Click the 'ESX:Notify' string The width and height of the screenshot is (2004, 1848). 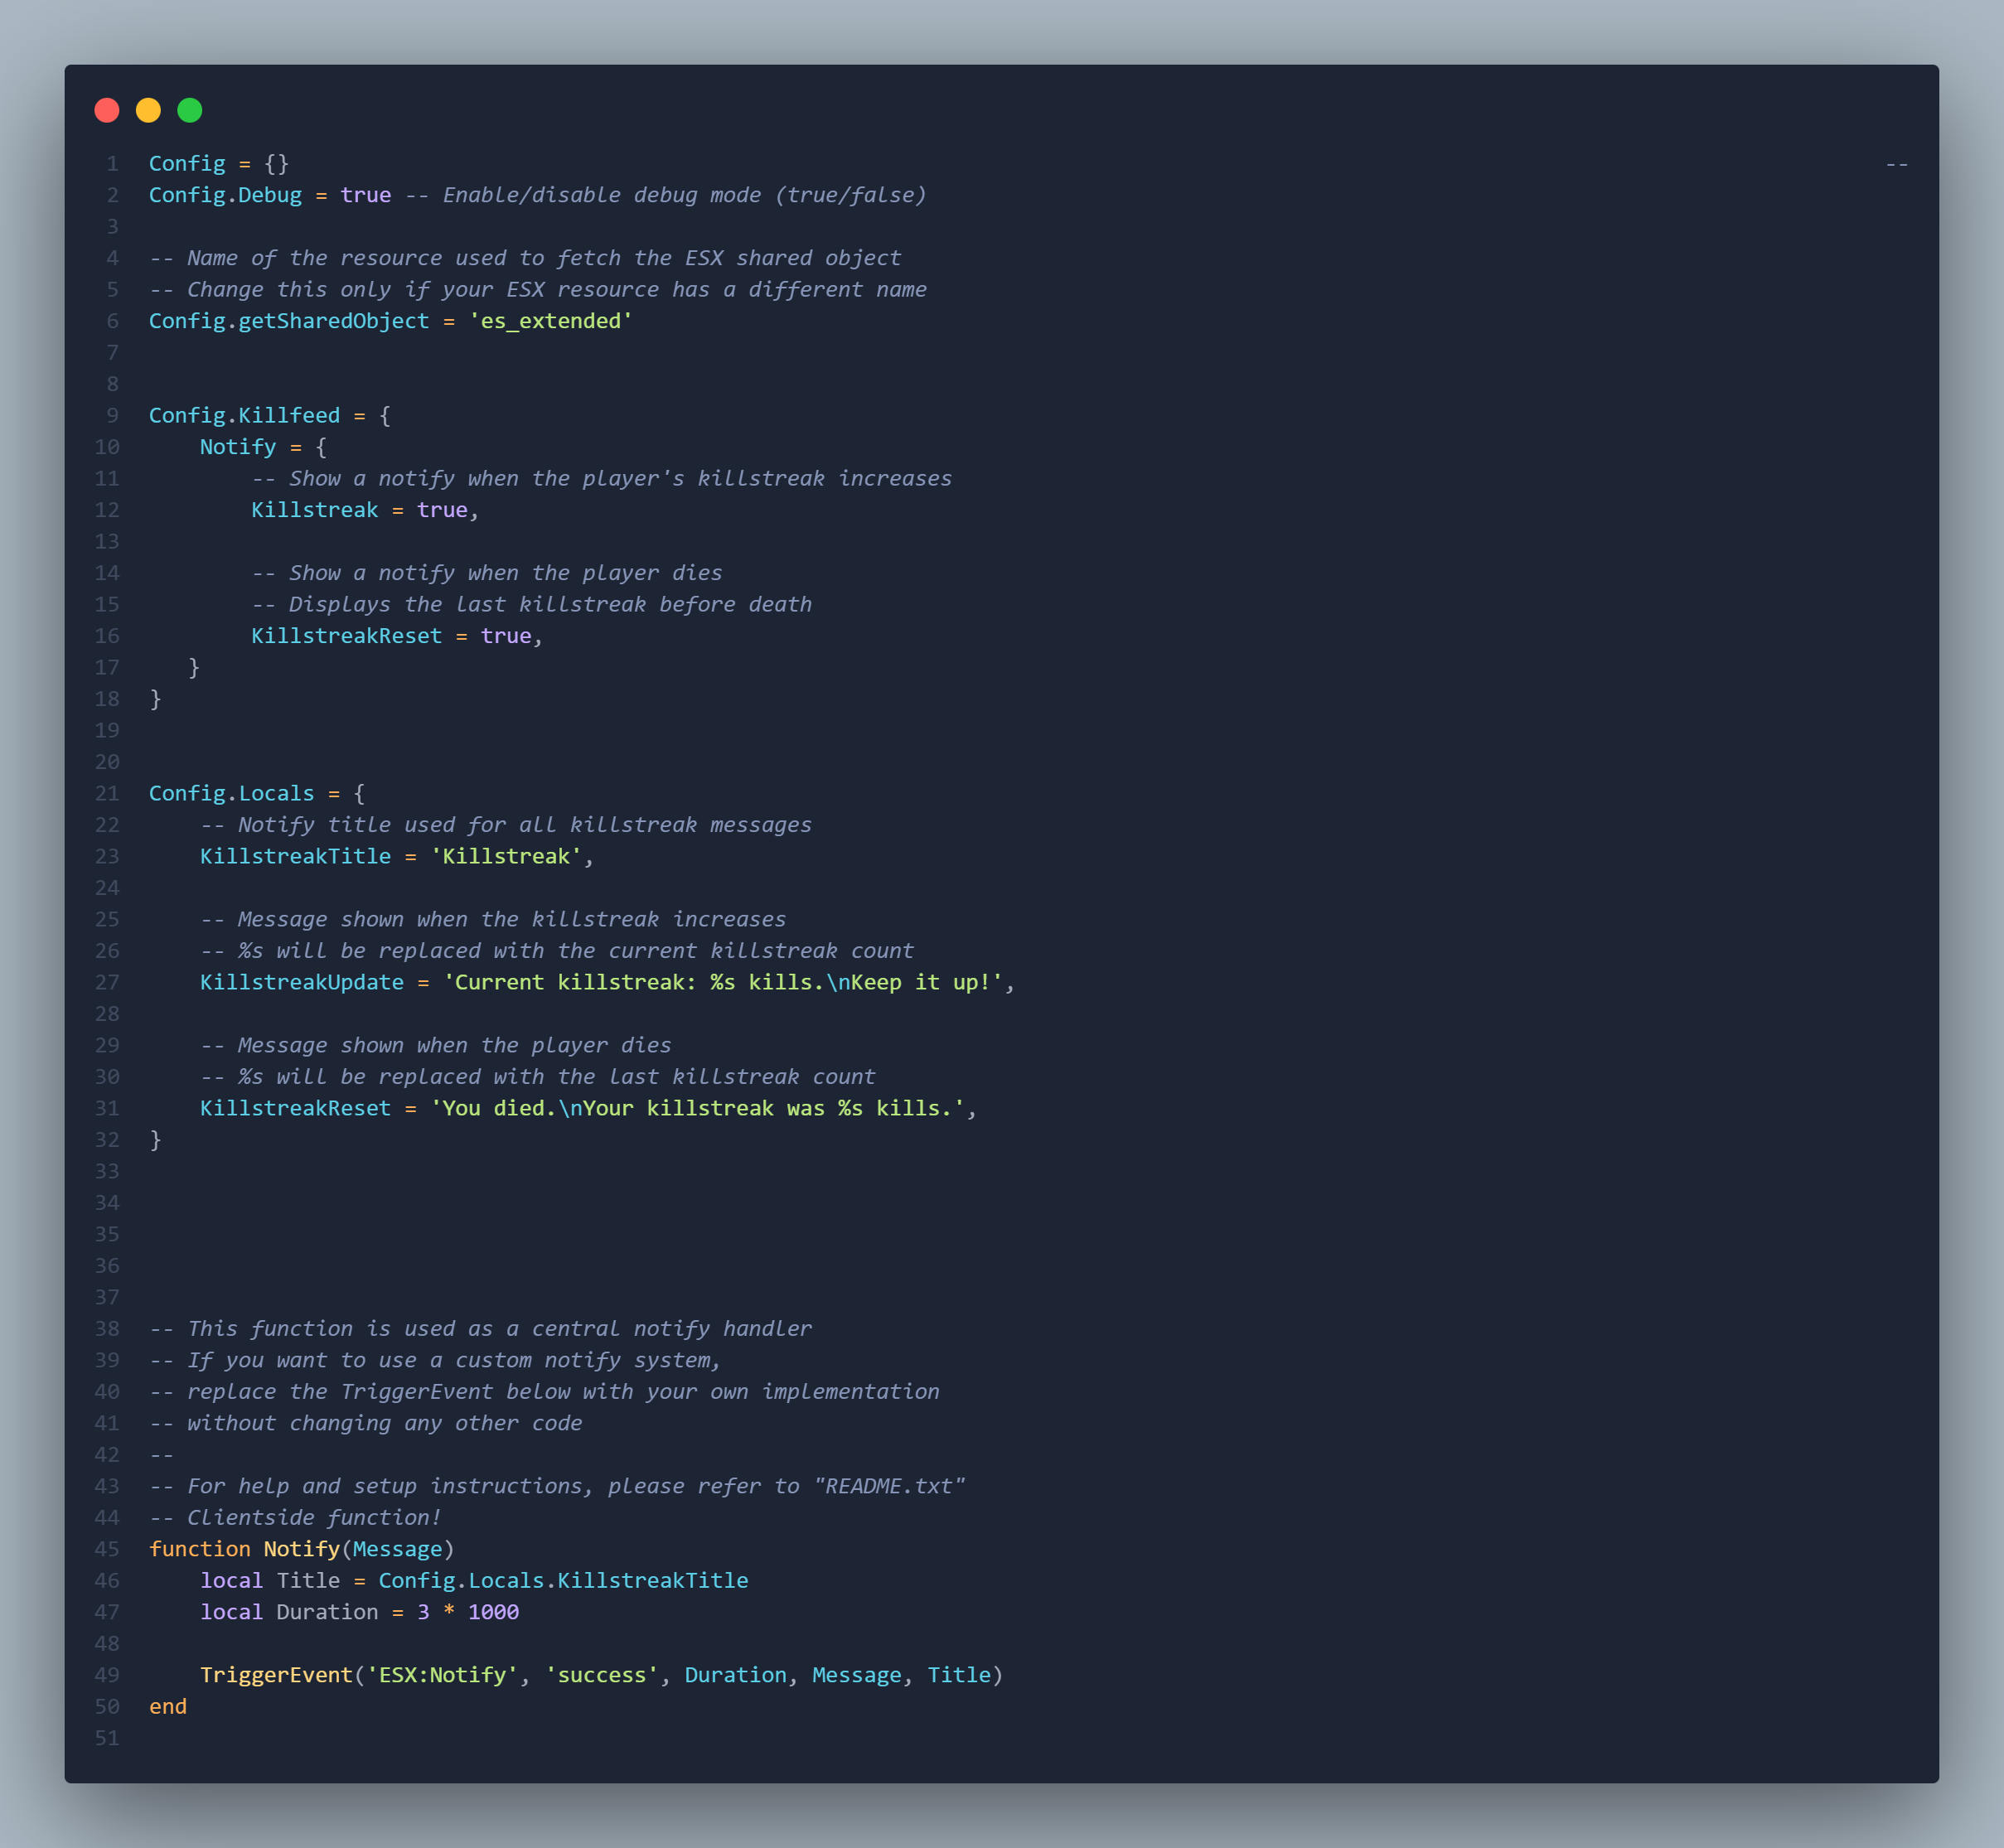click(x=442, y=1675)
